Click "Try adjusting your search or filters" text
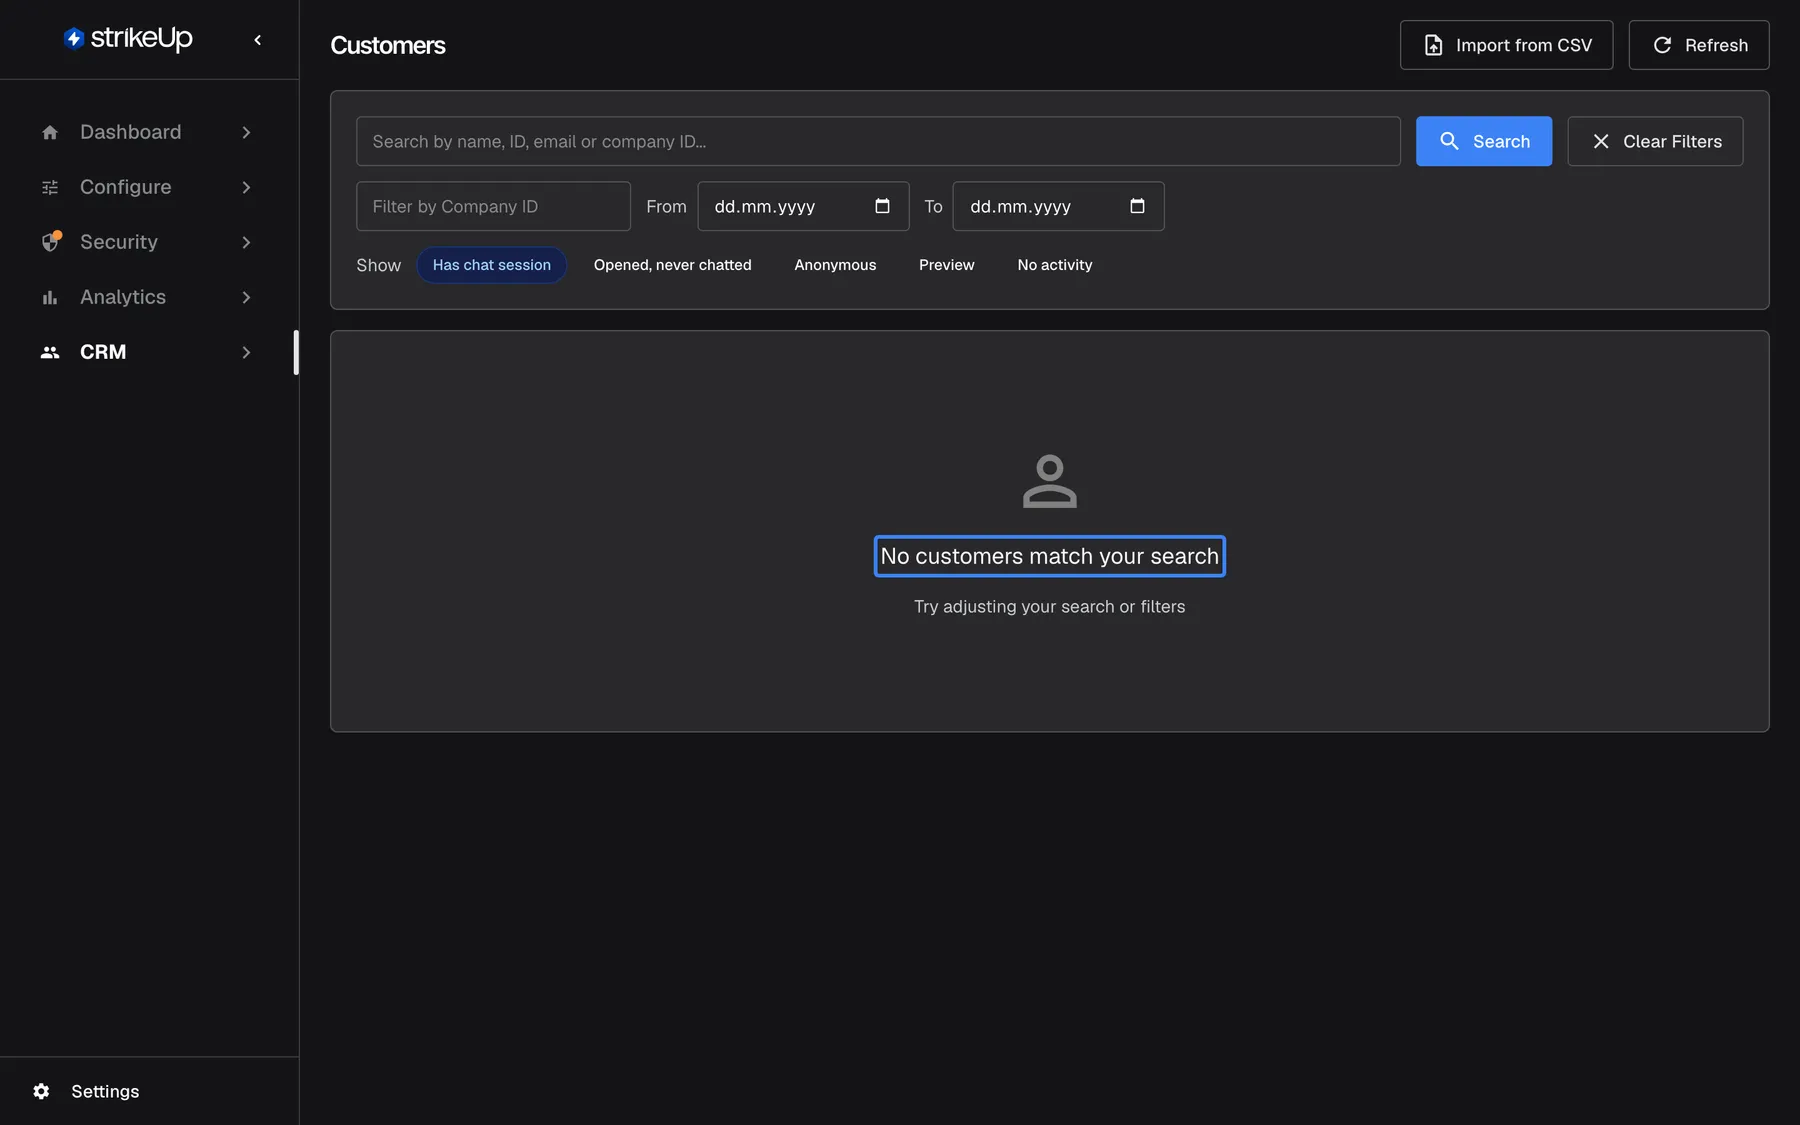1800x1125 pixels. [1049, 607]
